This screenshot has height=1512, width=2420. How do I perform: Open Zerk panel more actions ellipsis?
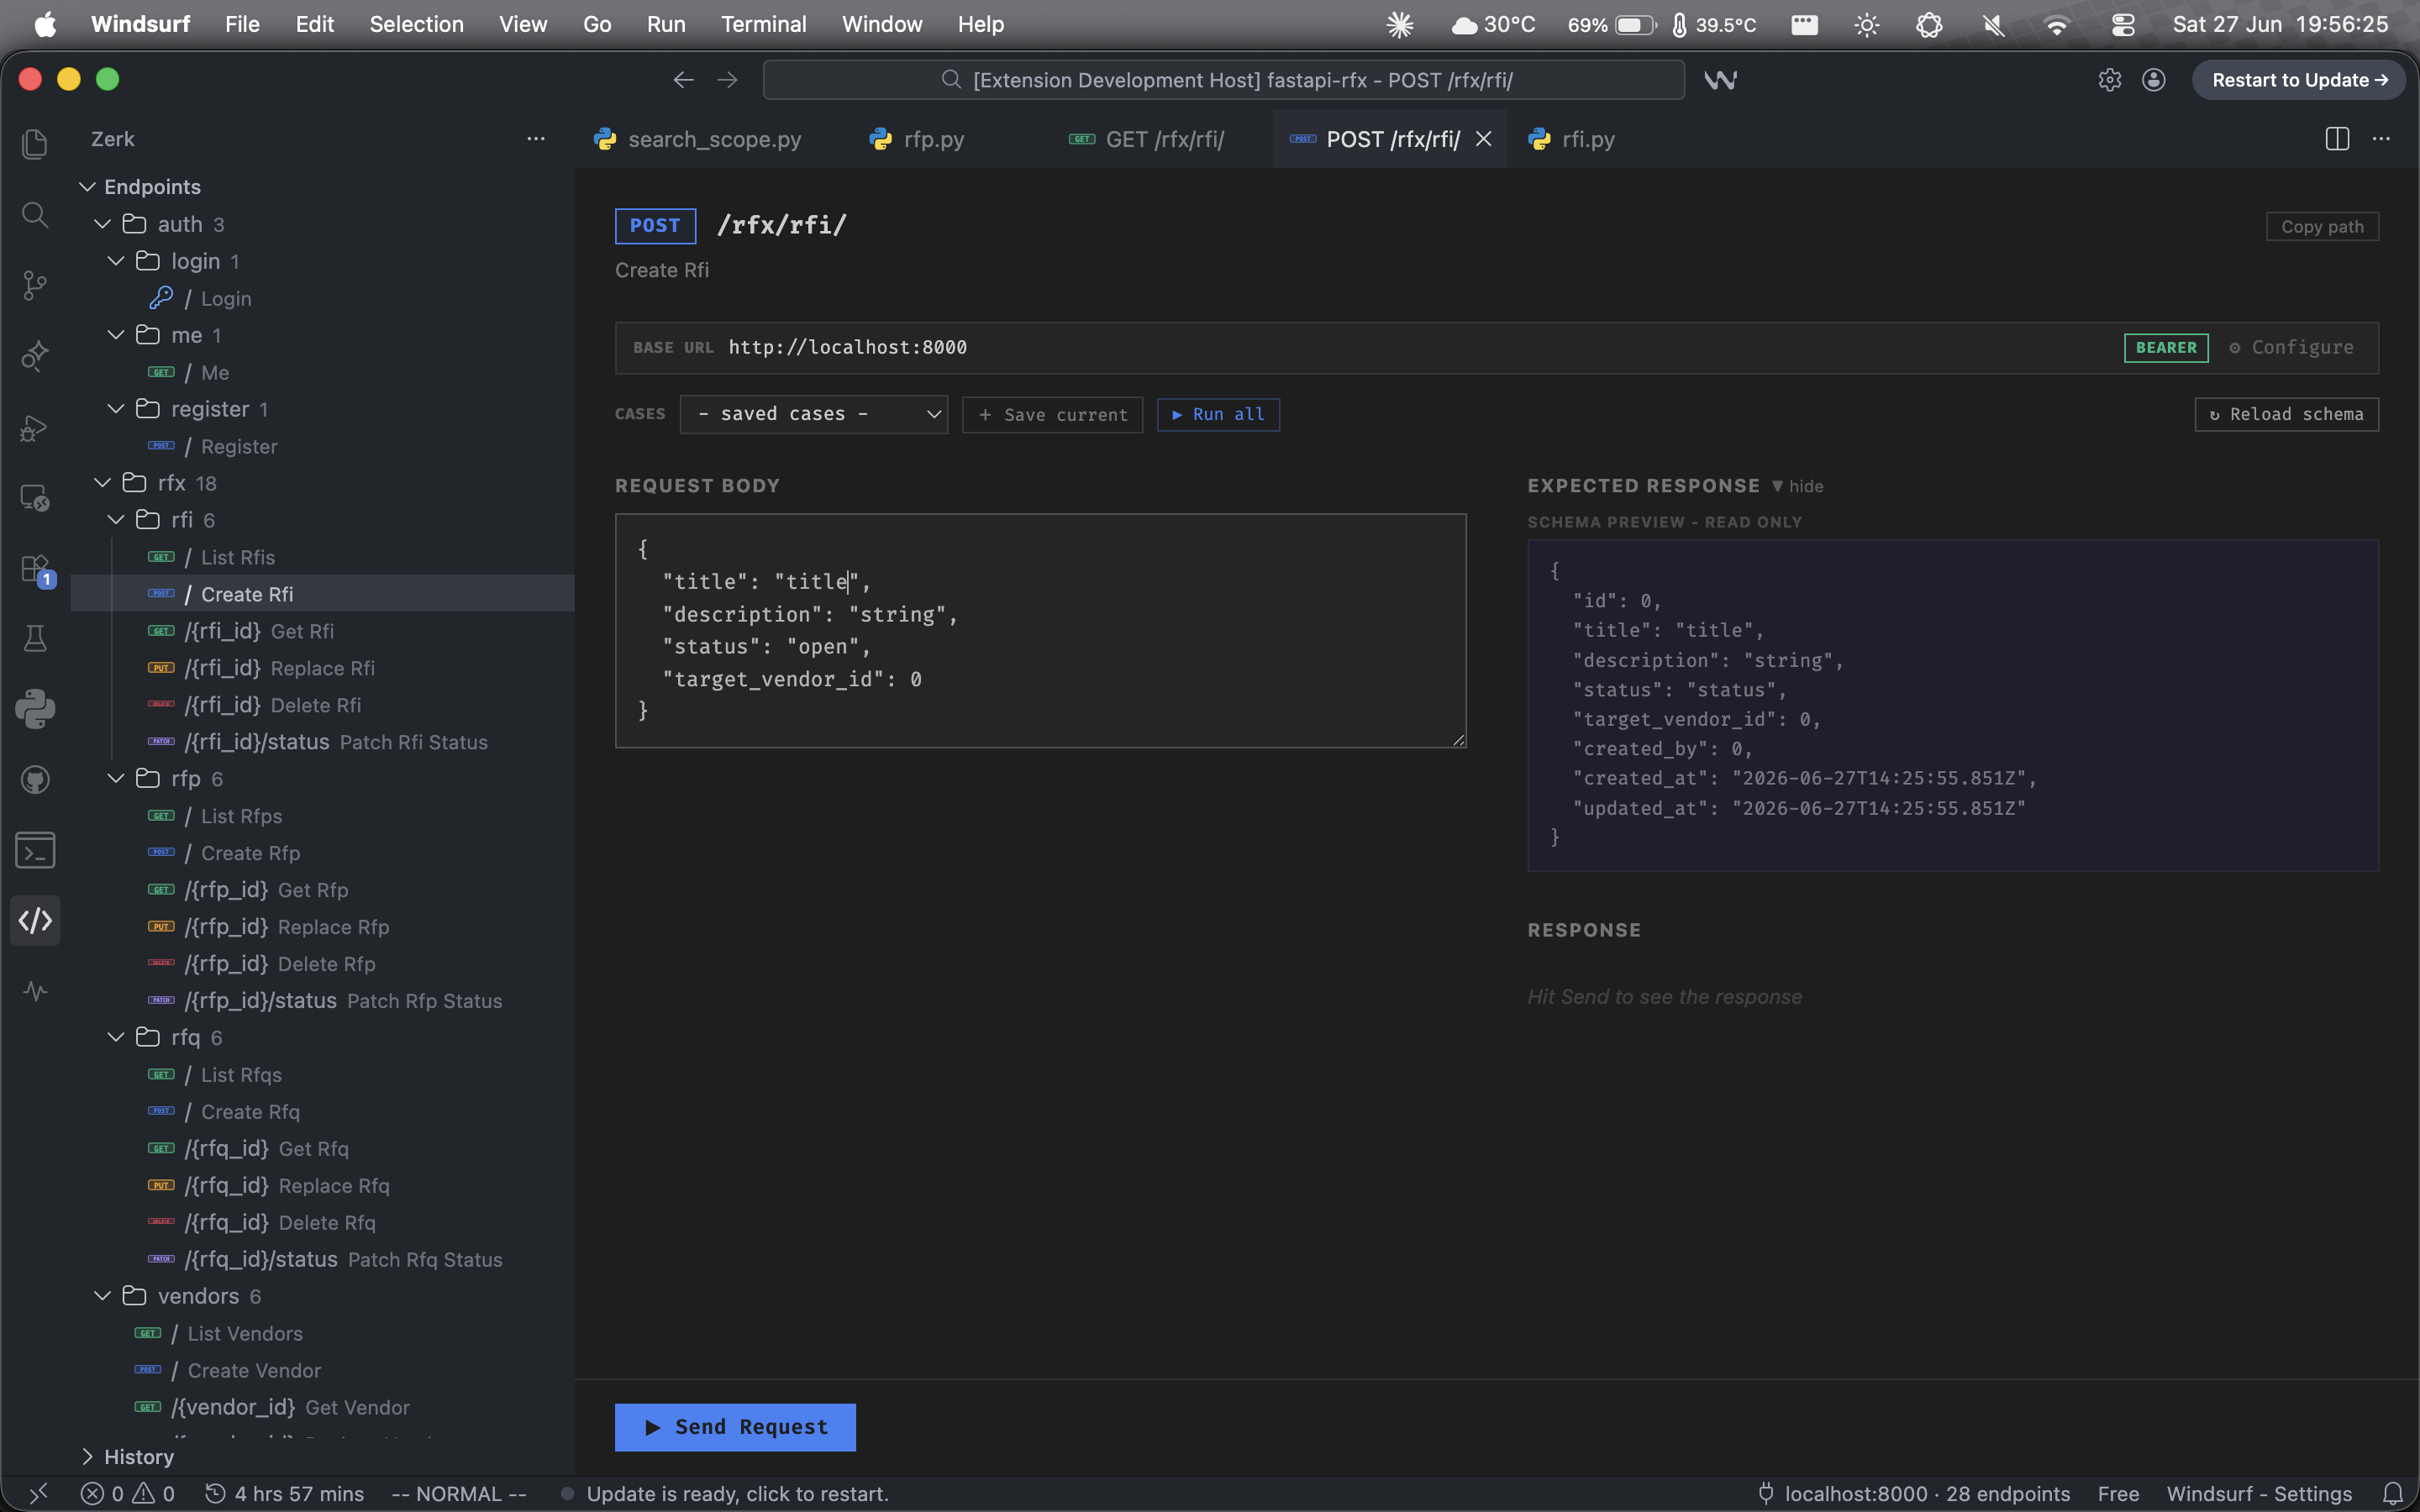click(x=536, y=139)
